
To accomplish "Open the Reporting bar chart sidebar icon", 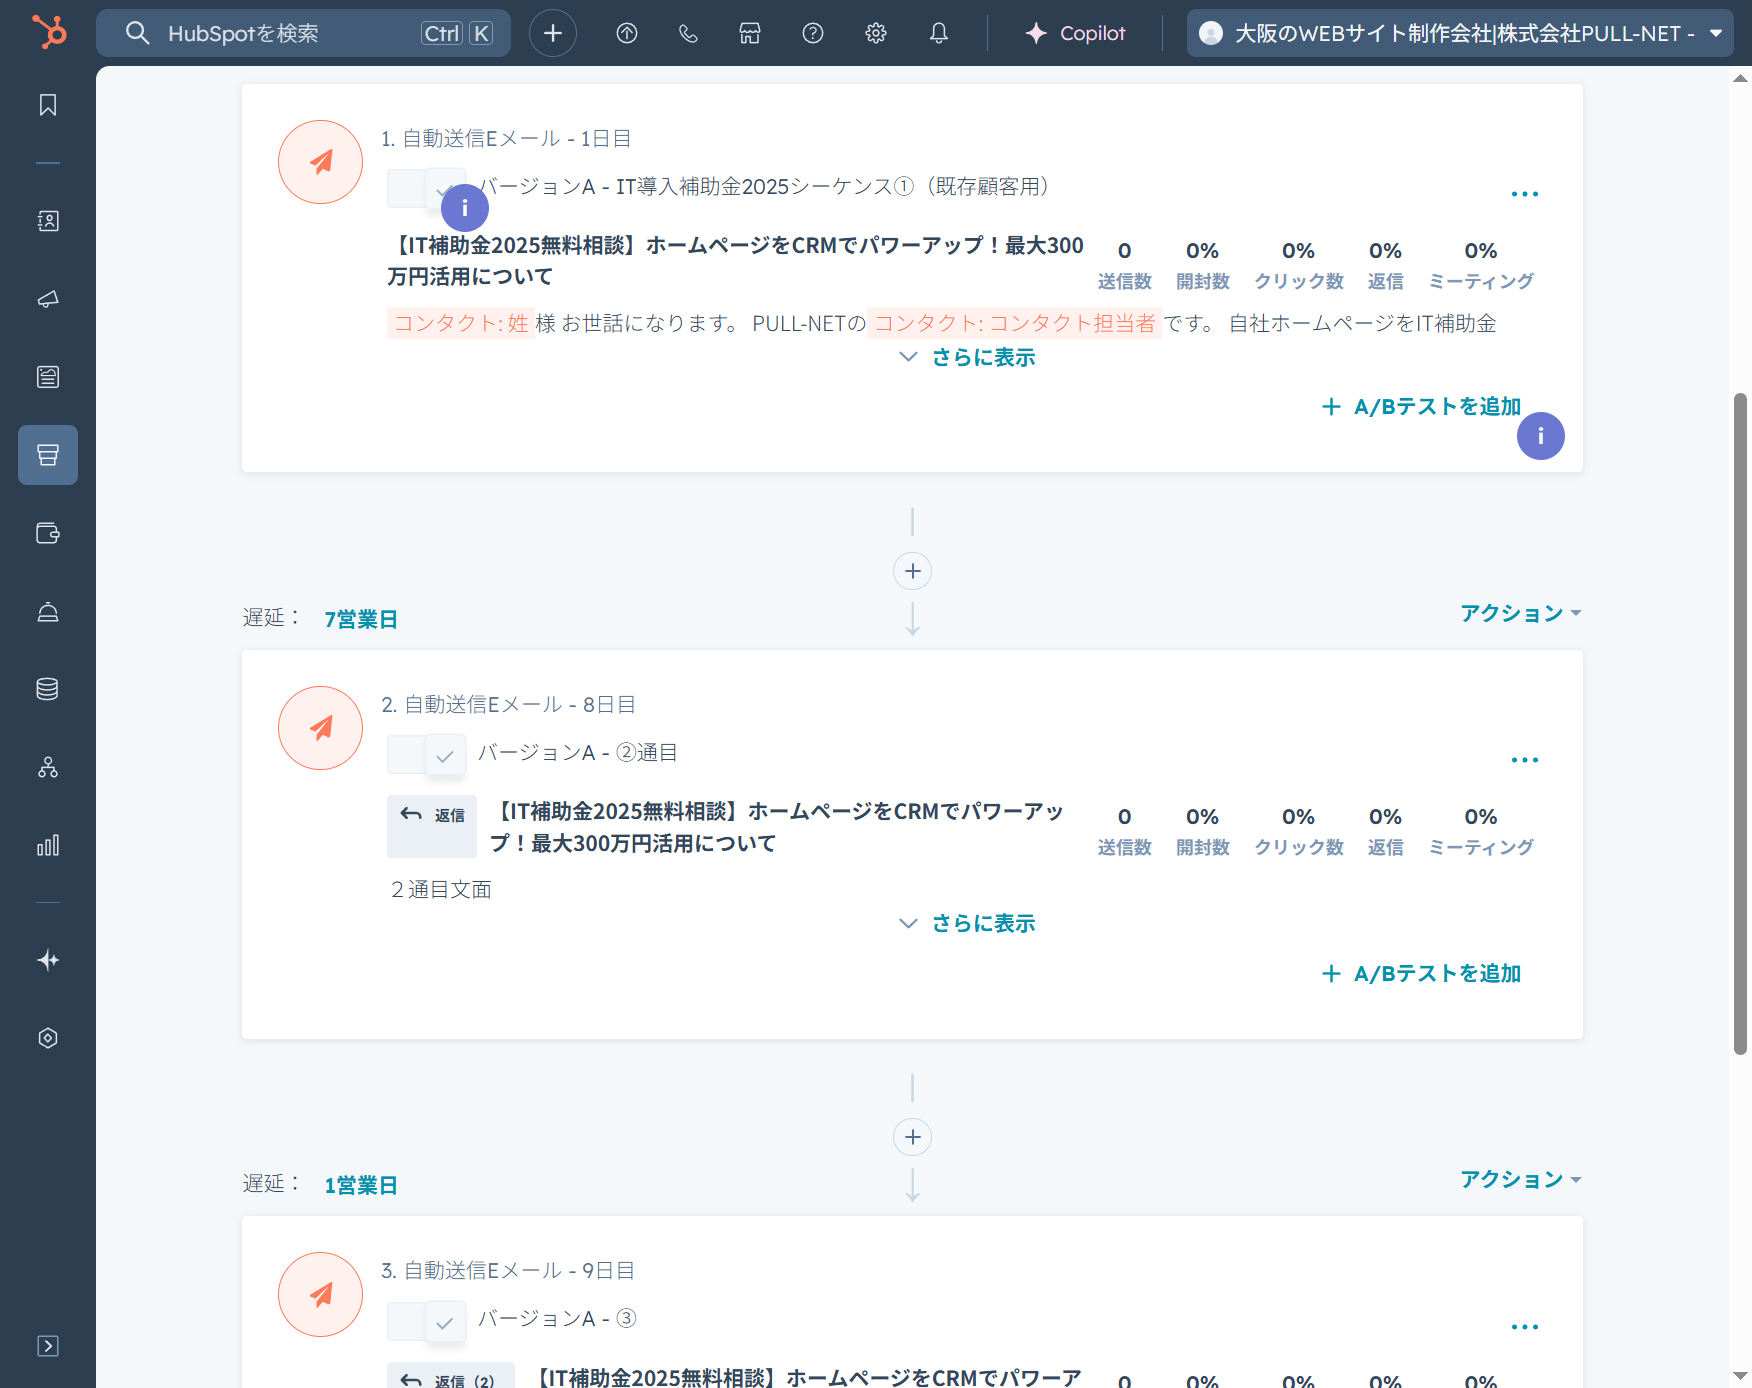I will pos(48,845).
